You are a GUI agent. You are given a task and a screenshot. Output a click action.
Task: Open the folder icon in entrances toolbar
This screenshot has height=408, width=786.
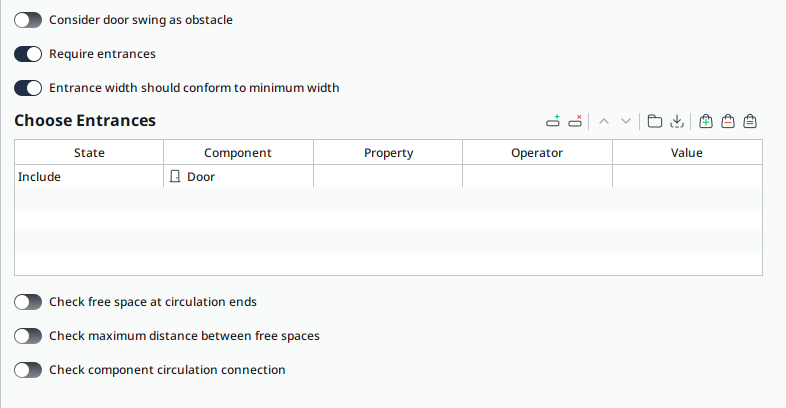coord(655,121)
